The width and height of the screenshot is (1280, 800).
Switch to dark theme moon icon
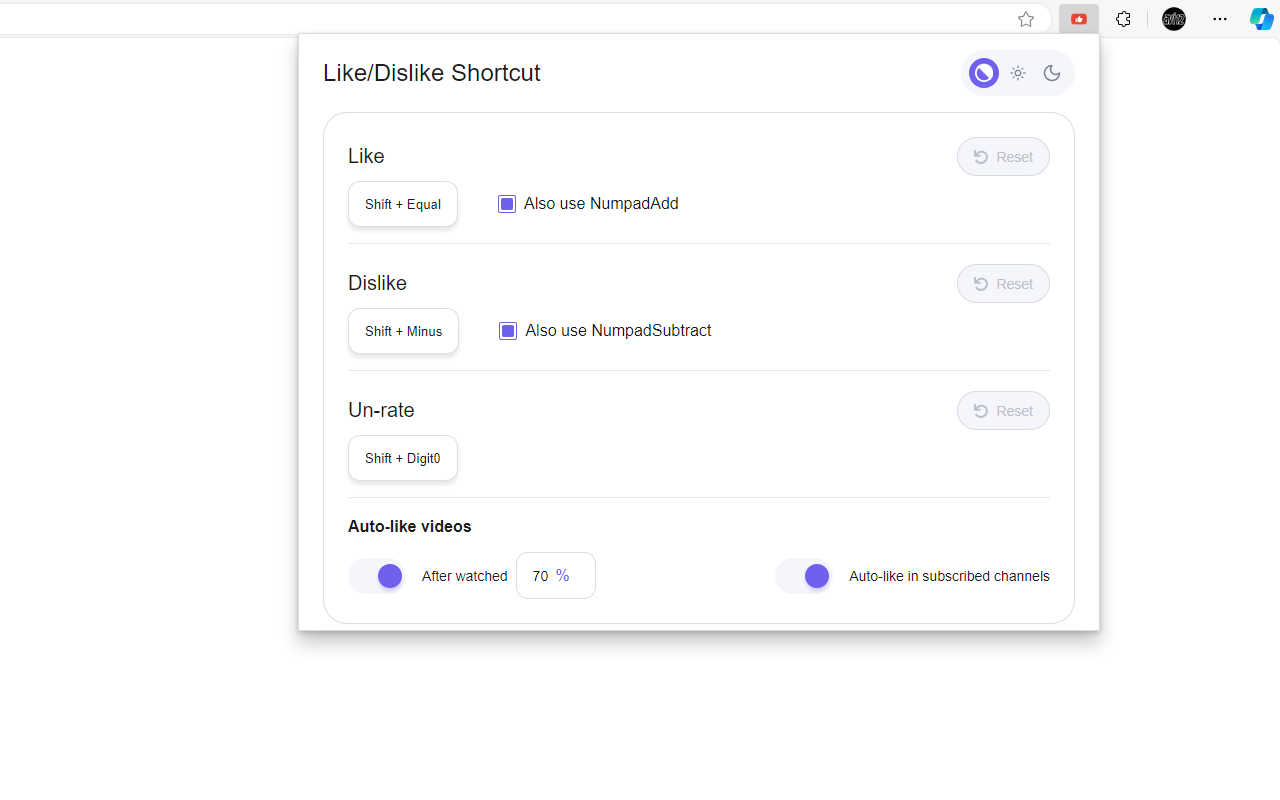(1052, 73)
